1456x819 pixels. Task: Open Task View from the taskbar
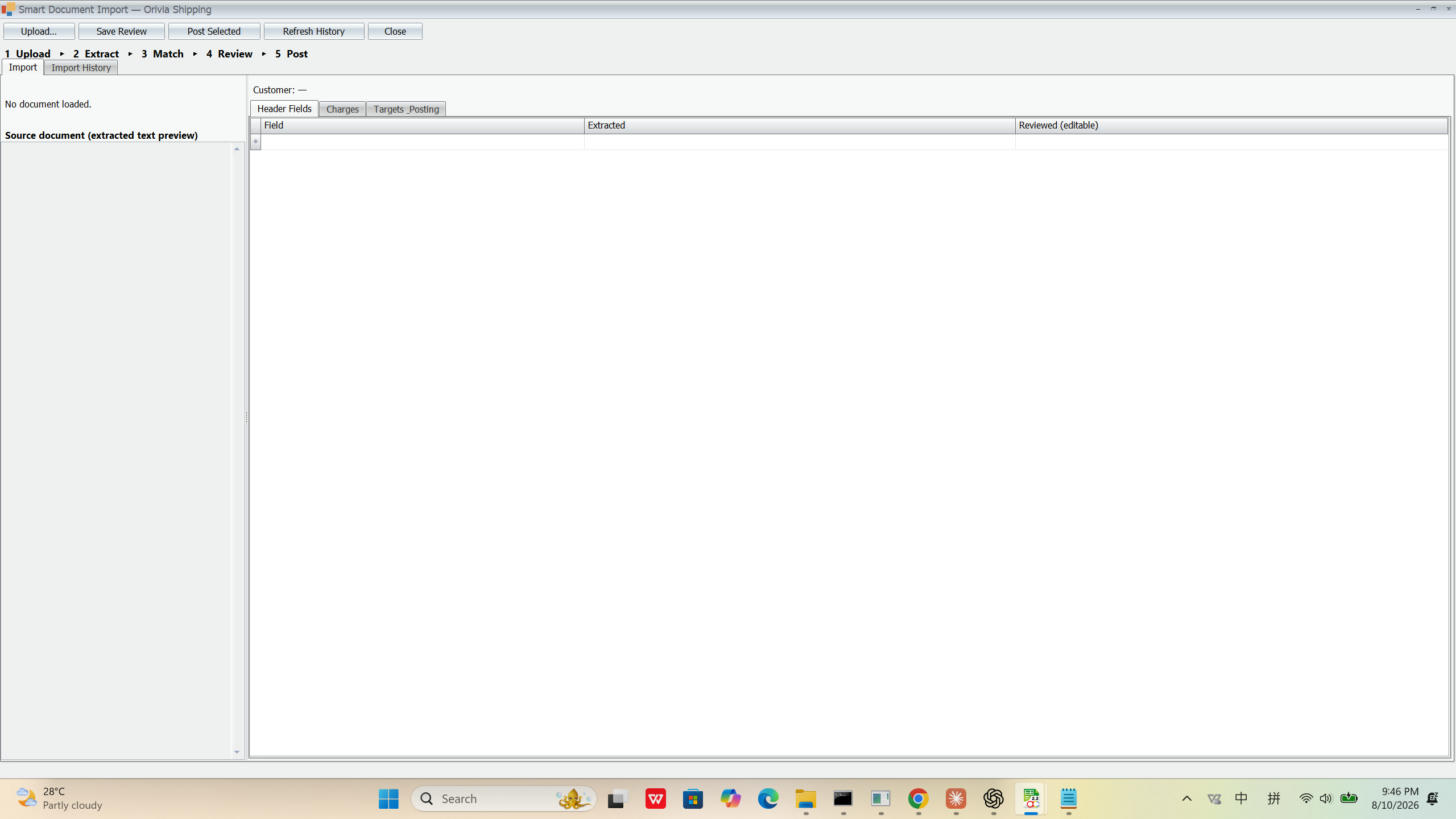point(617,798)
